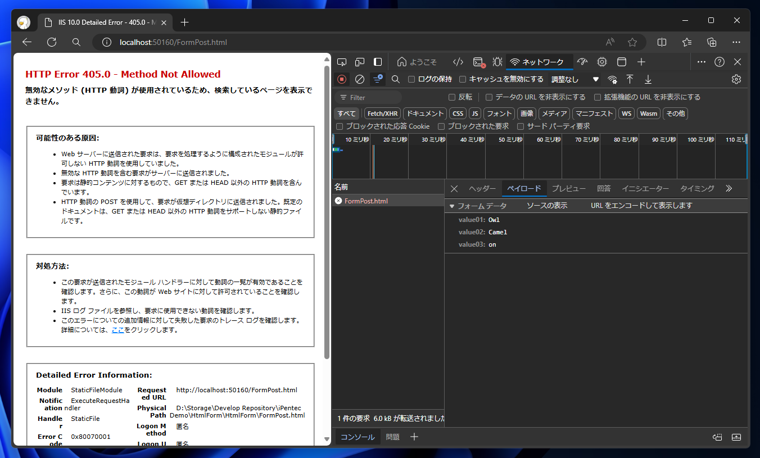The width and height of the screenshot is (760, 458).
Task: Check the 反転 checkbox
Action: [452, 97]
